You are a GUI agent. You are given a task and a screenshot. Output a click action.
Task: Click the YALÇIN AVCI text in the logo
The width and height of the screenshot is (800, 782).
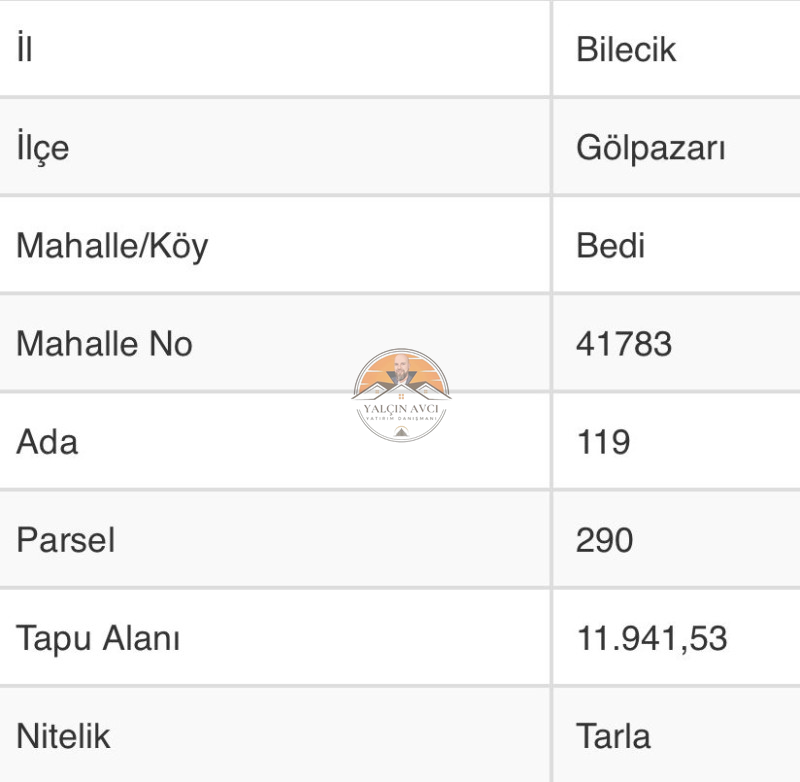(x=401, y=409)
